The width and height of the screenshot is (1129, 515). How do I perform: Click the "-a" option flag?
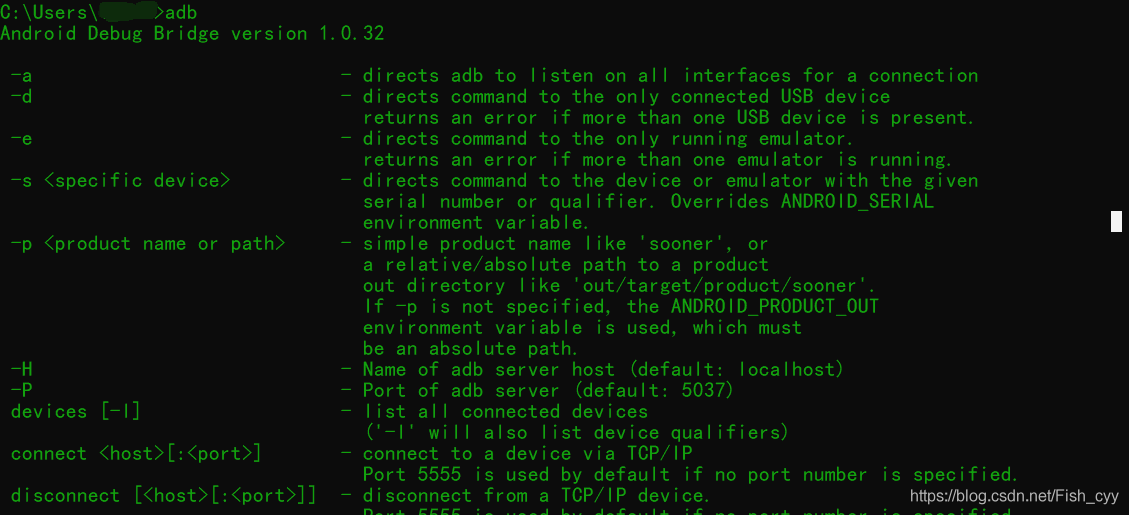point(21,75)
